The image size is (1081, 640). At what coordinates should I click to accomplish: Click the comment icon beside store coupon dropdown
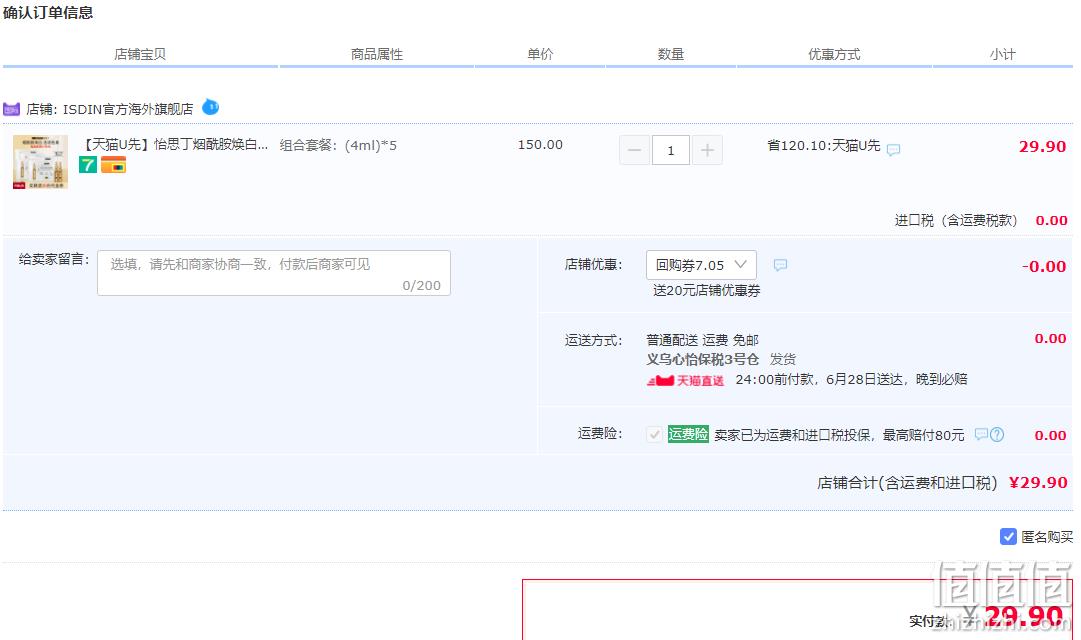point(780,265)
